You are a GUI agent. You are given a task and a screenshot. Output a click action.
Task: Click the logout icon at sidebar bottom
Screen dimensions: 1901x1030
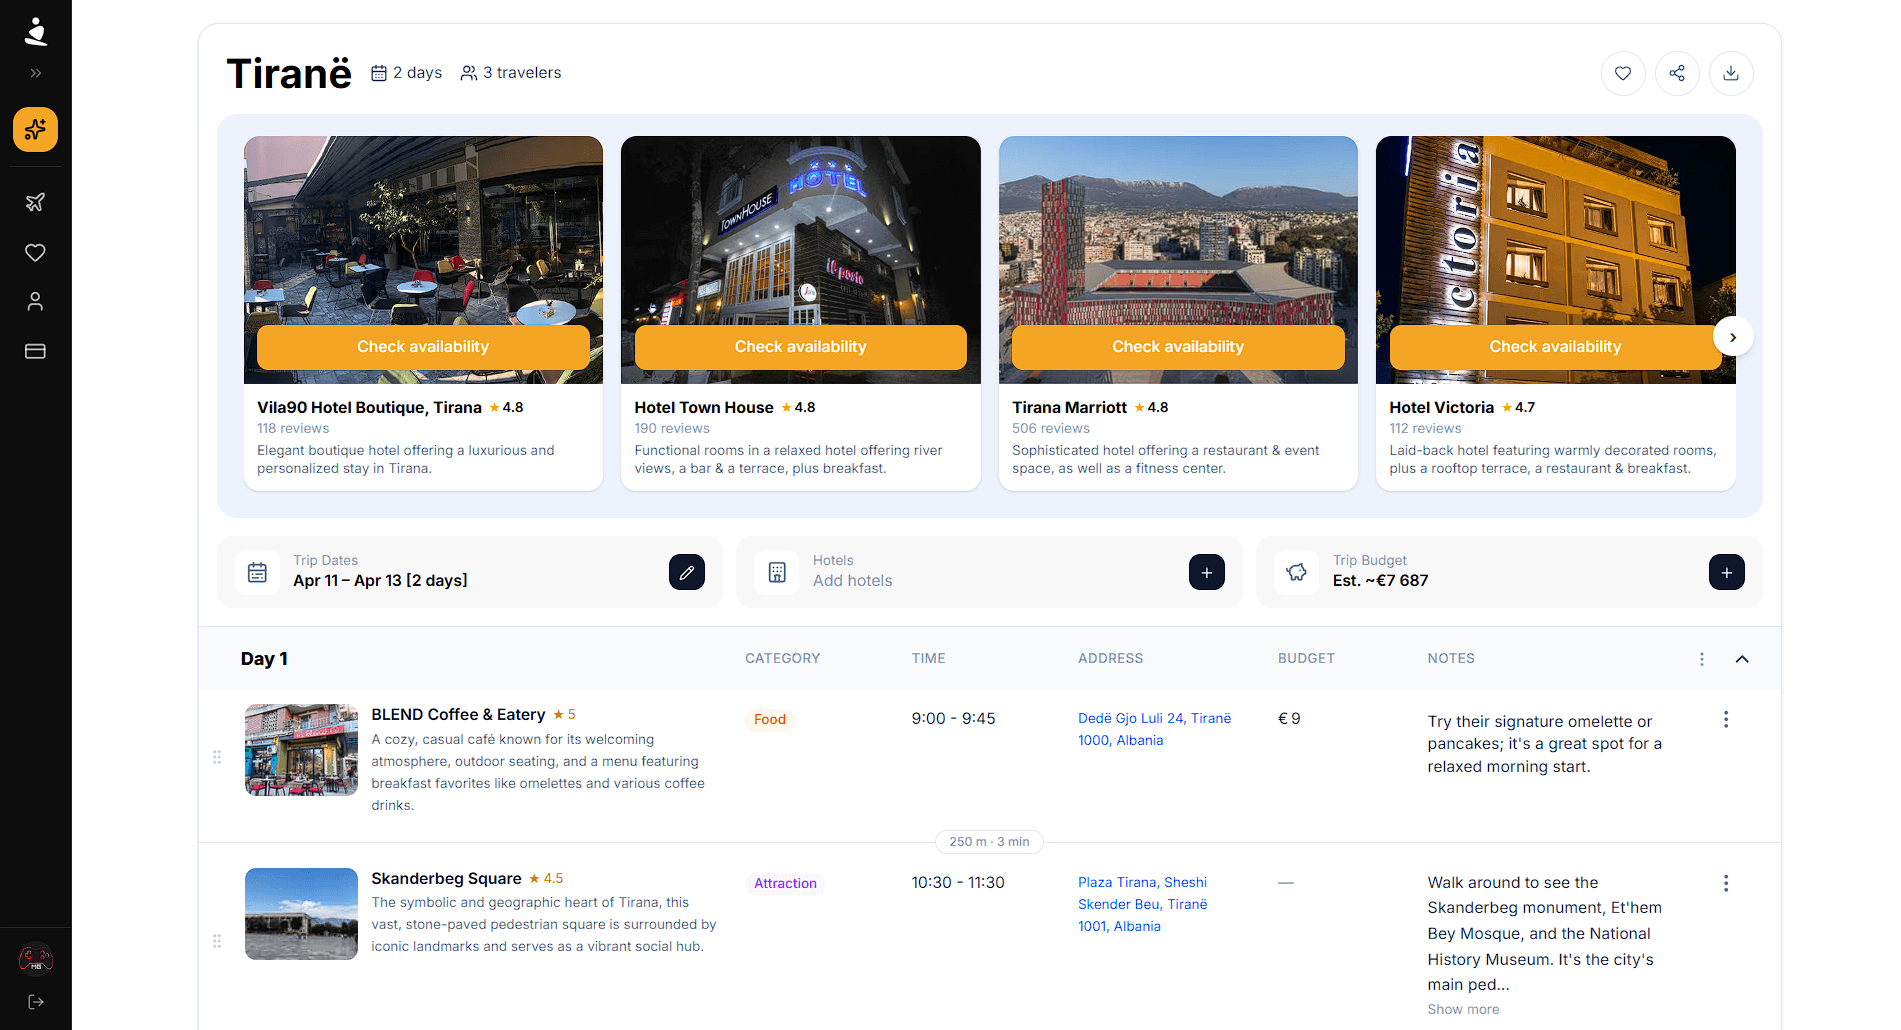(x=35, y=1001)
